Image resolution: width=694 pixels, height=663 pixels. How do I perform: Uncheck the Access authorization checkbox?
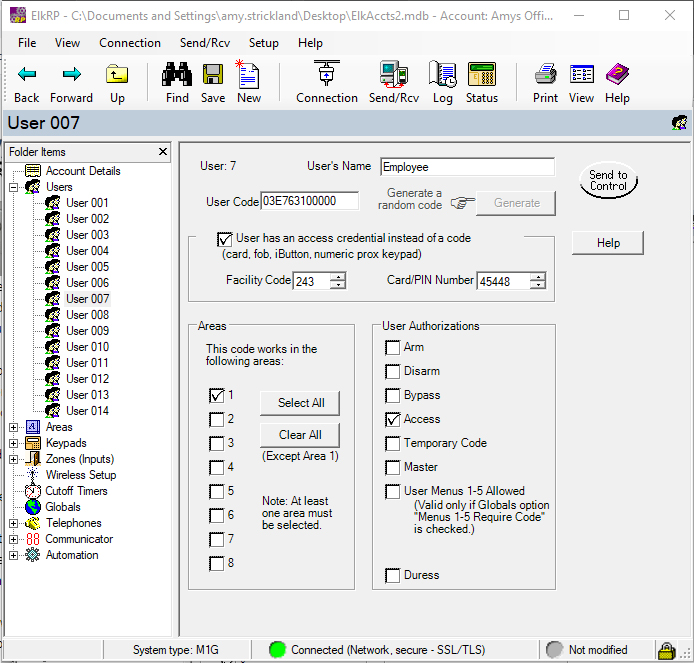[393, 419]
